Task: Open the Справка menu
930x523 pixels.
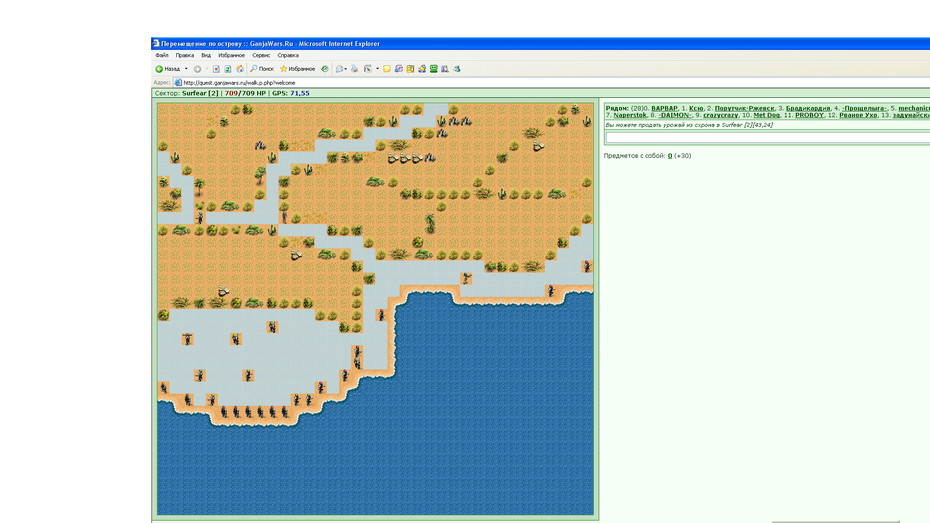Action: click(x=288, y=55)
